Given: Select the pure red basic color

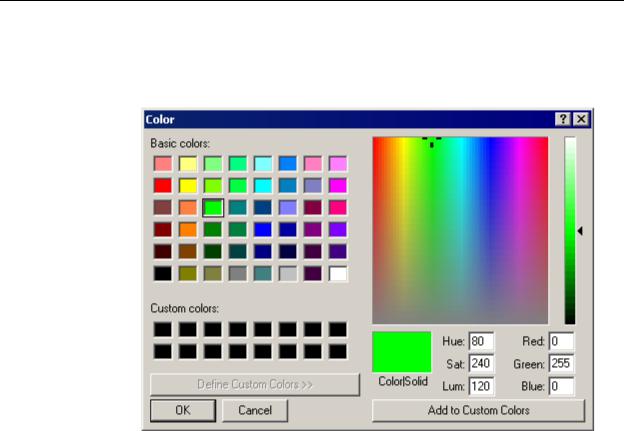Looking at the screenshot, I should (163, 185).
